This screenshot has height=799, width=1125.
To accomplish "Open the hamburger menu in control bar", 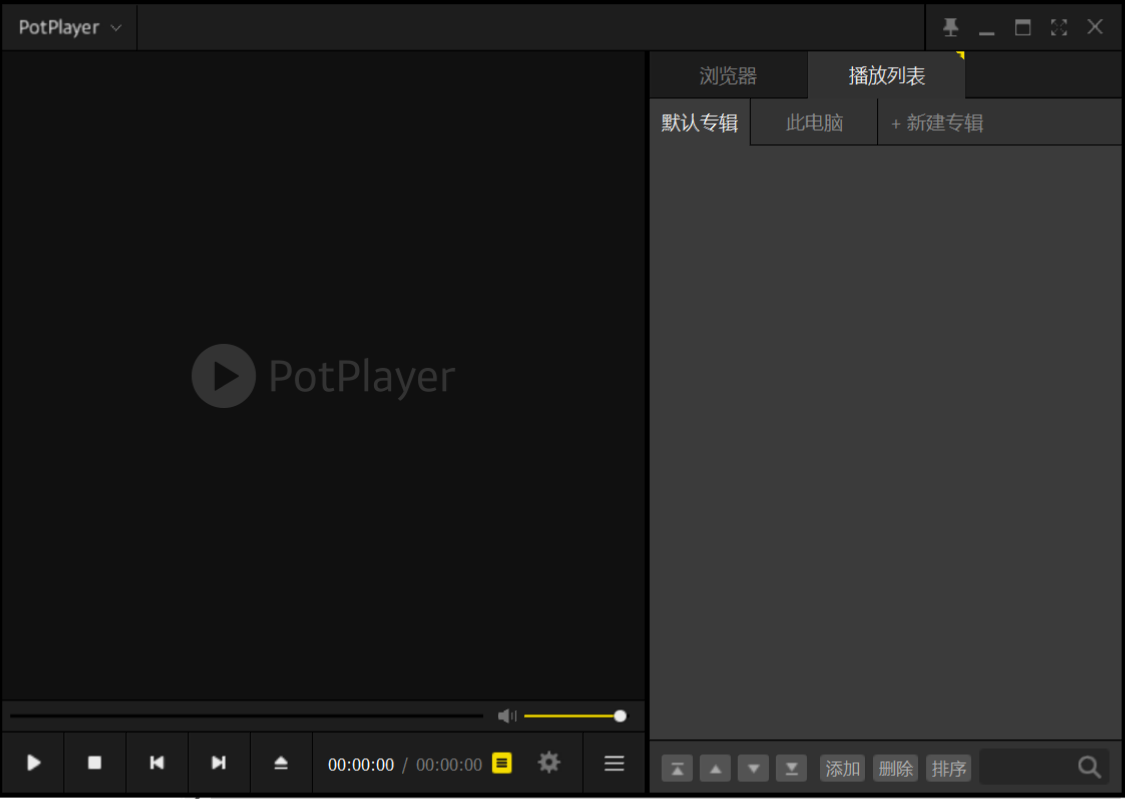I will tap(614, 763).
